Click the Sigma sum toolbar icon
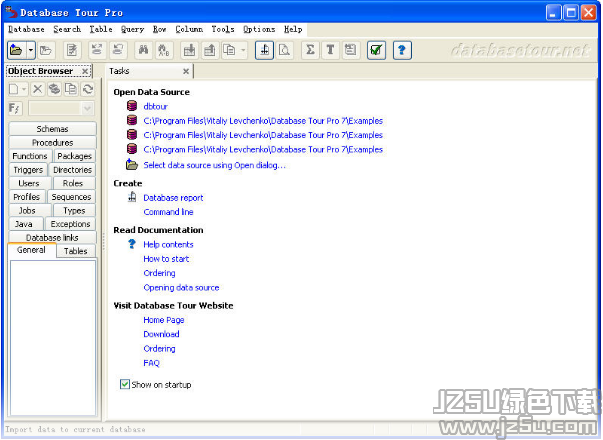Image resolution: width=603 pixels, height=440 pixels. point(310,50)
